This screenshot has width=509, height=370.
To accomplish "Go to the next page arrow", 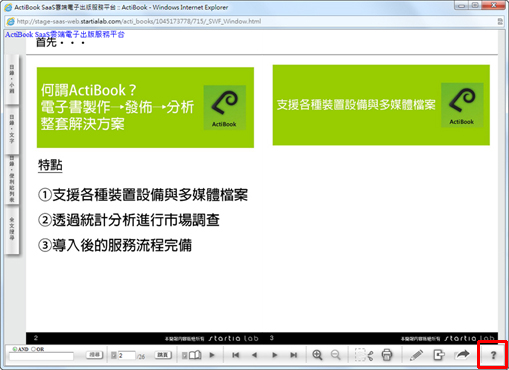I will pyautogui.click(x=275, y=355).
